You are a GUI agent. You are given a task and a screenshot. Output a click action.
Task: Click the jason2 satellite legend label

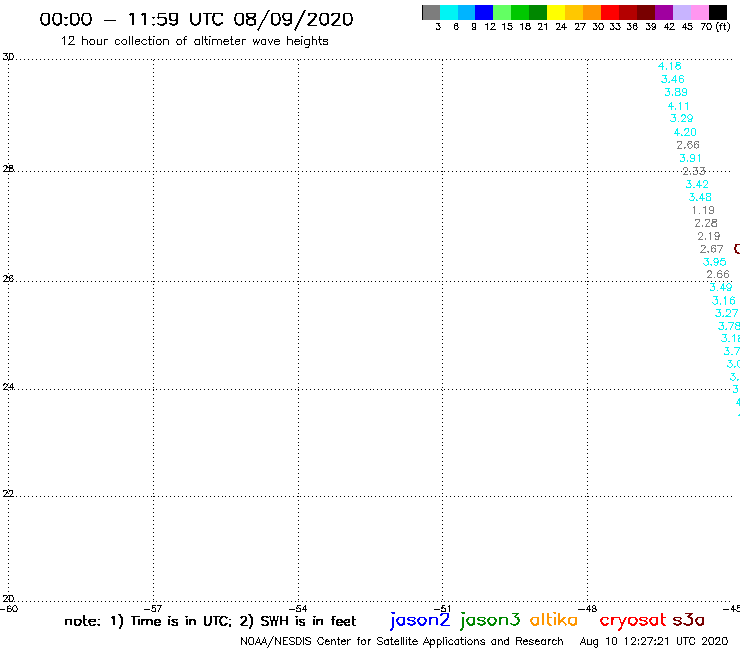point(420,621)
